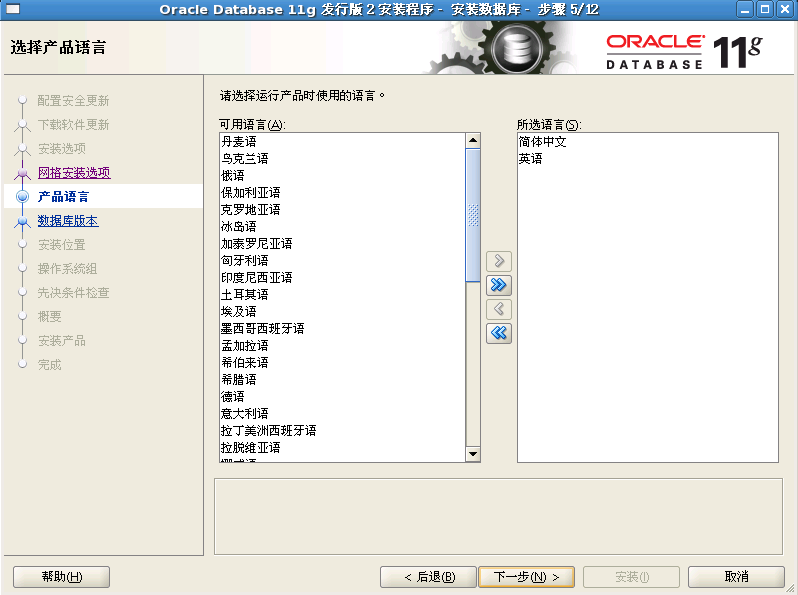This screenshot has width=798, height=595.
Task: Select 俄语 in available languages
Action: pos(343,176)
